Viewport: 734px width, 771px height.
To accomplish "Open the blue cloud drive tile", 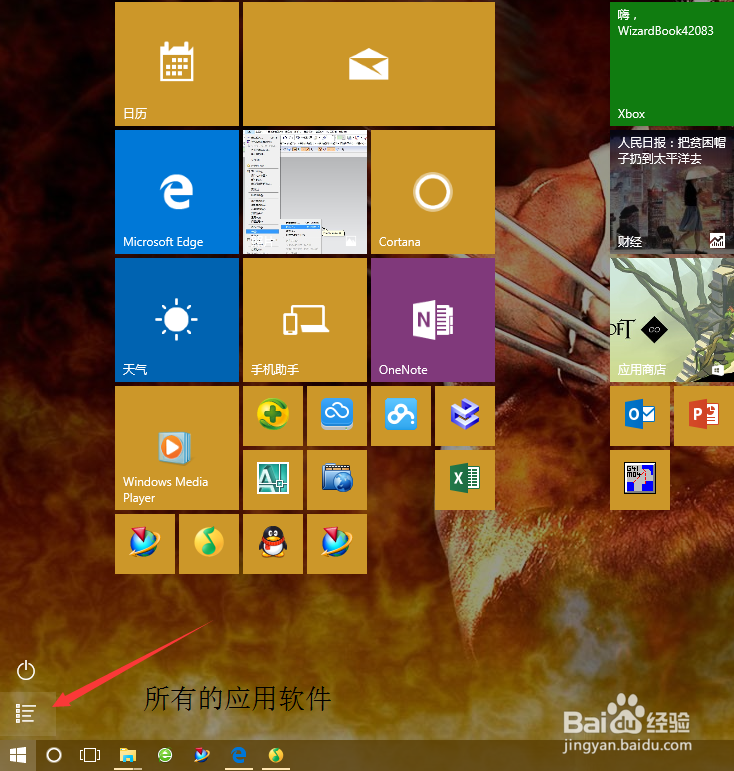I will click(x=337, y=416).
